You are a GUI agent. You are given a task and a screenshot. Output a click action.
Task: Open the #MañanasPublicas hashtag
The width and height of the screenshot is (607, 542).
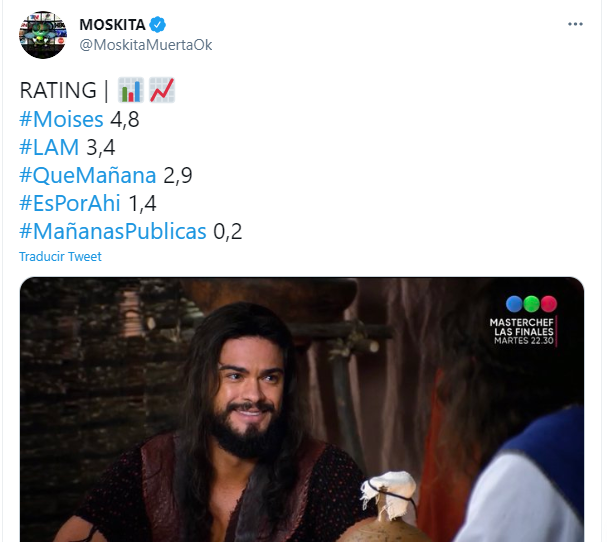point(113,232)
